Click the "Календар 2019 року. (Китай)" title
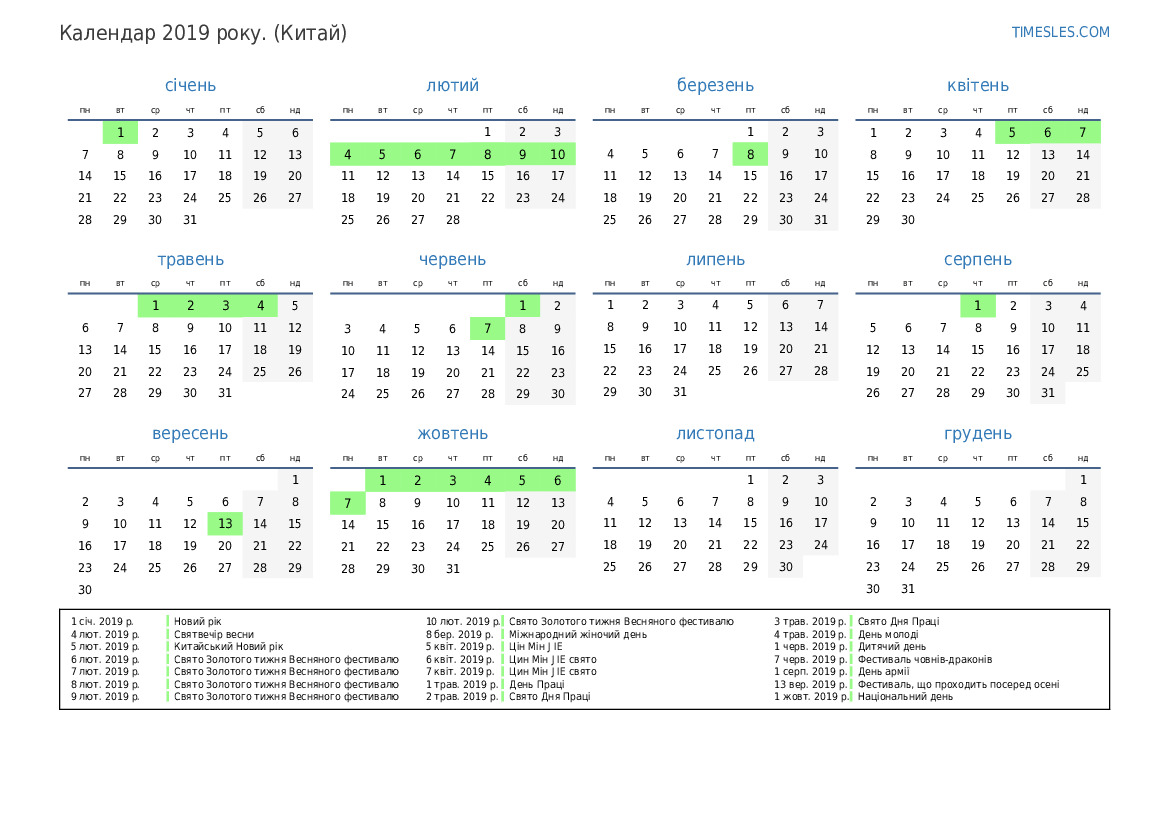1169x827 pixels. point(203,33)
